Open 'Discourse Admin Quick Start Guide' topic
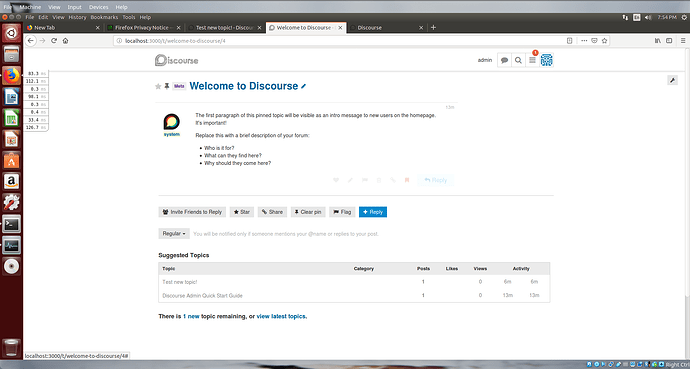The image size is (690, 369). [x=202, y=296]
